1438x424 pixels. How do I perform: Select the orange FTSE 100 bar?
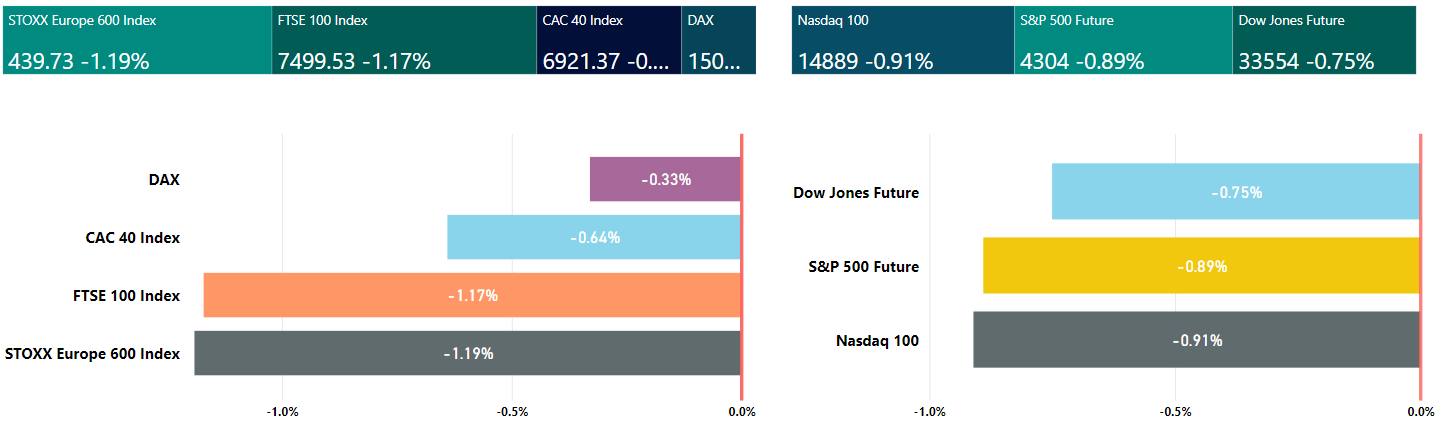(472, 295)
